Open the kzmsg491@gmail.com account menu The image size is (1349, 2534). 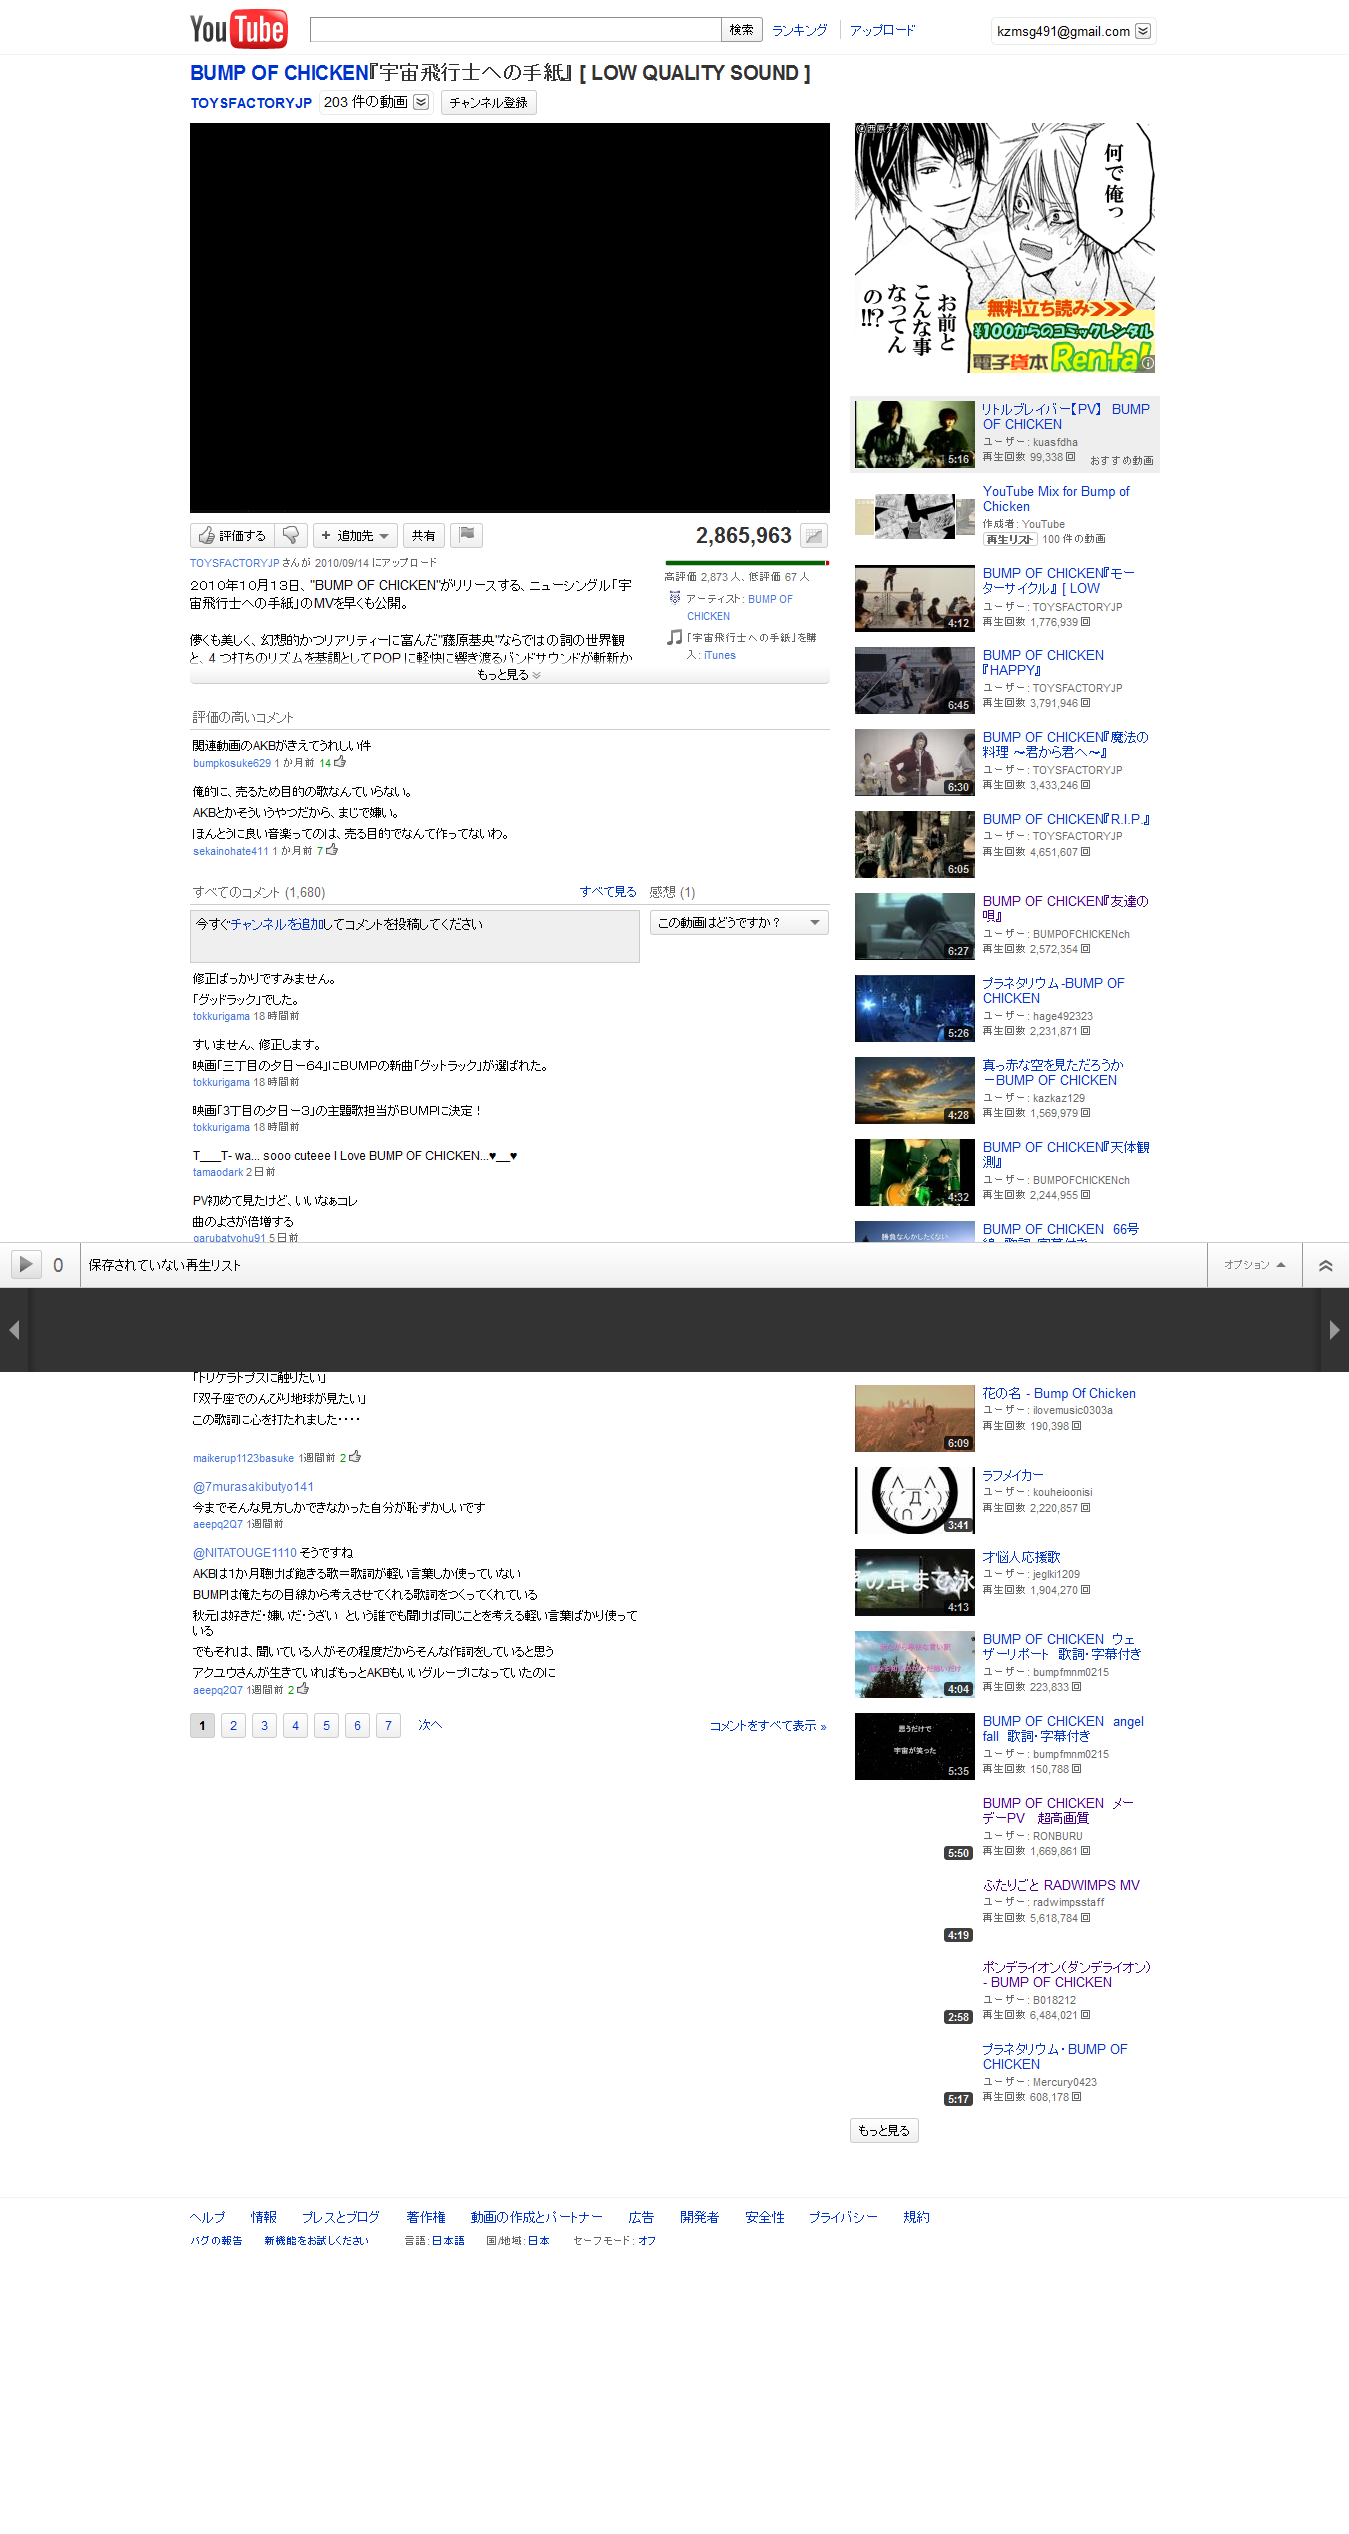tap(1073, 31)
